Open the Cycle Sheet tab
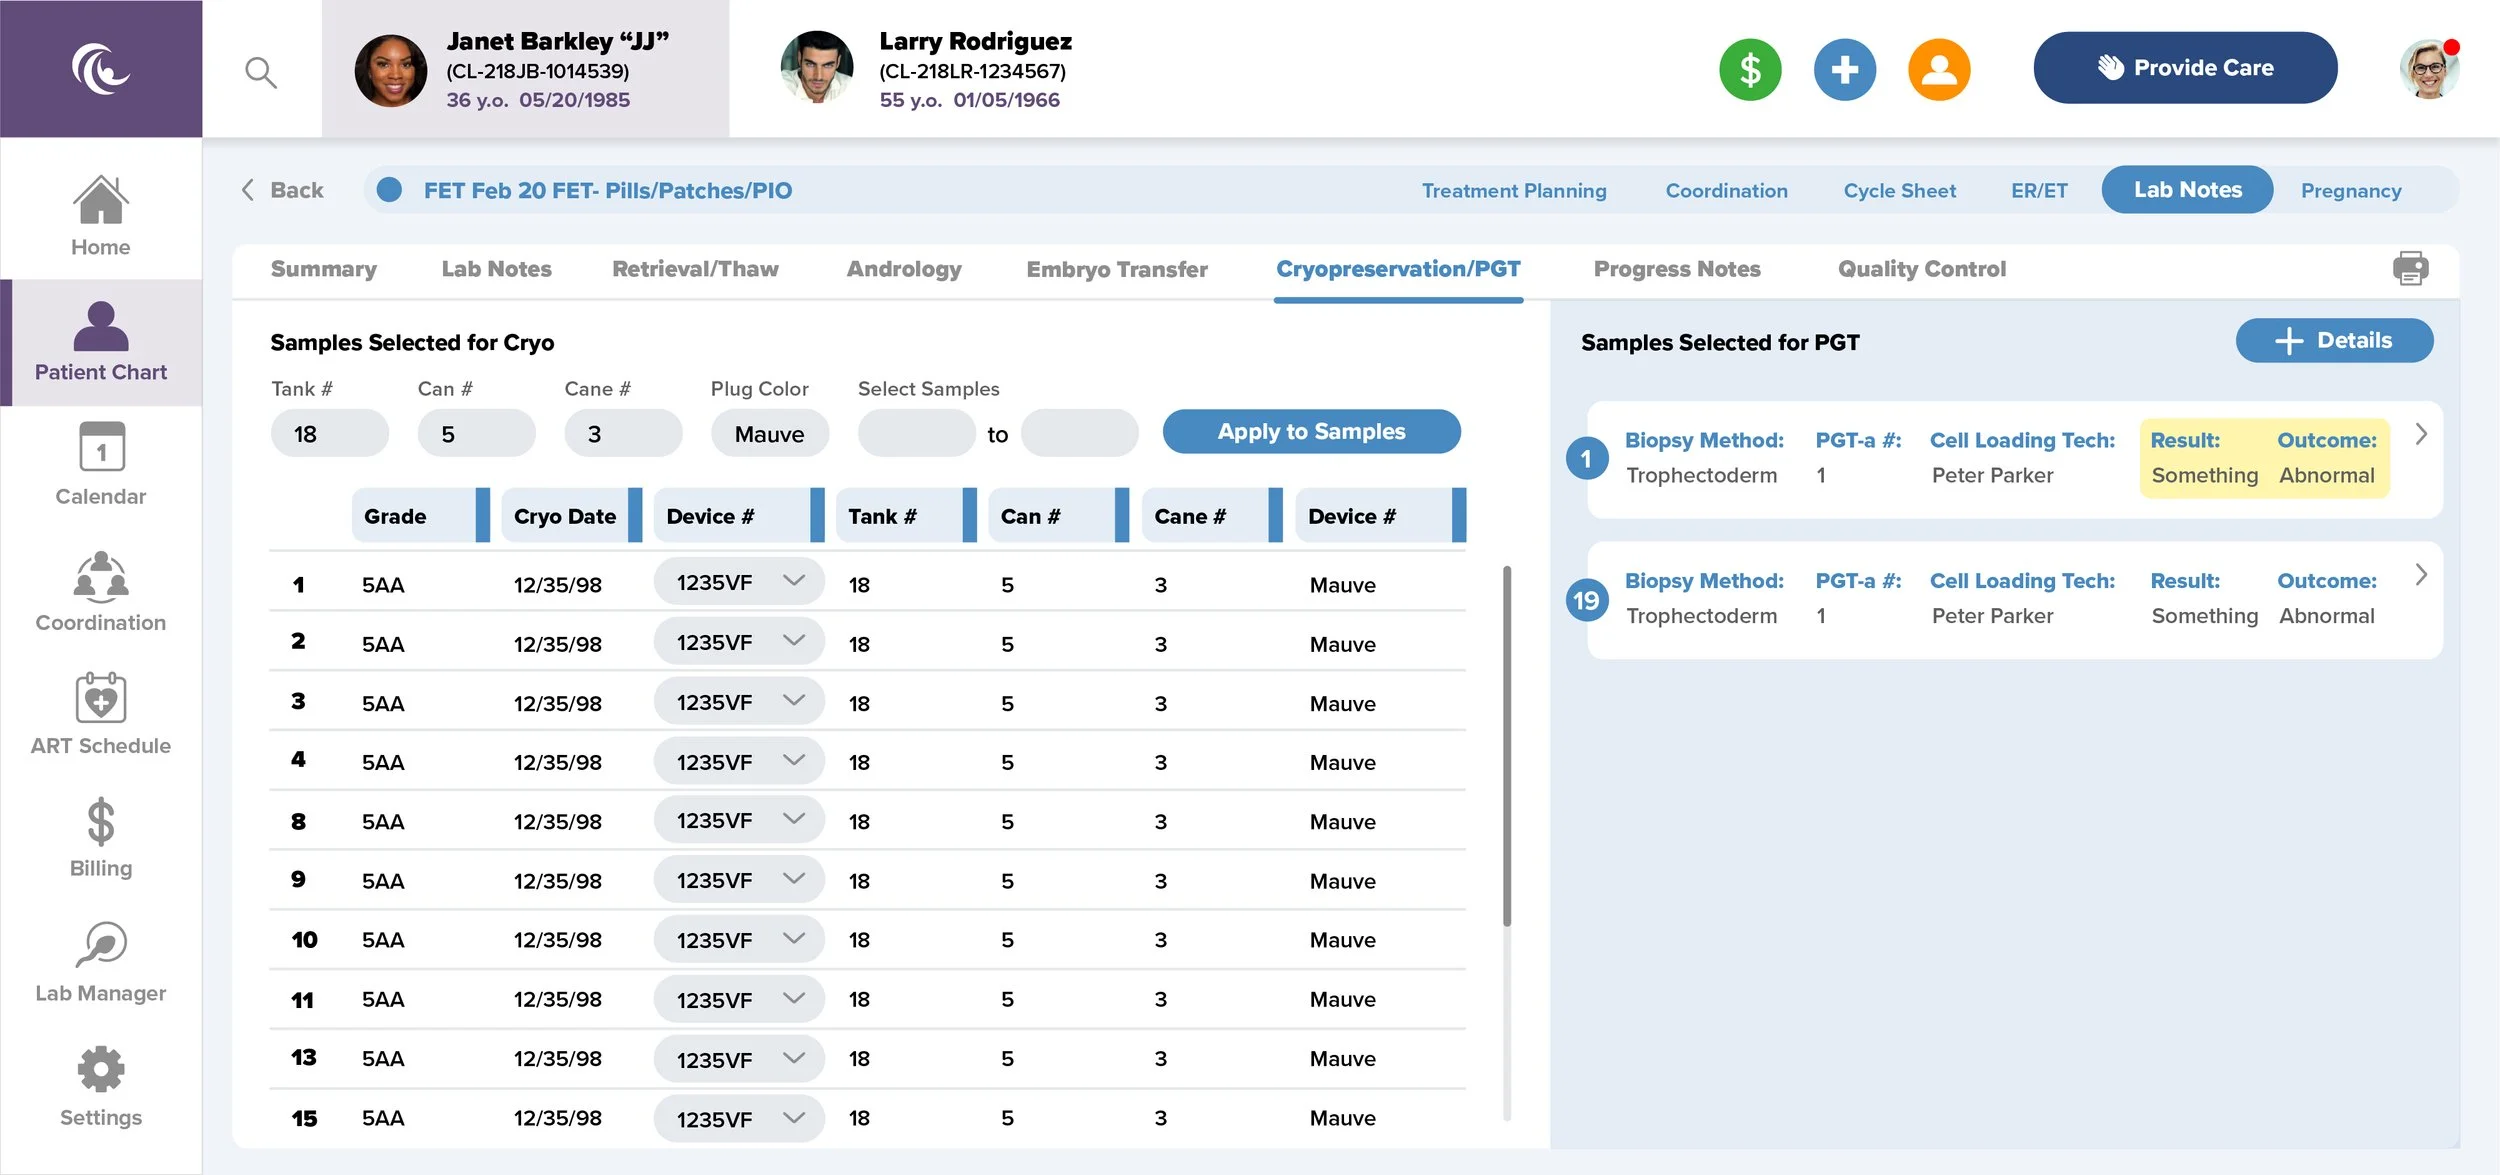 click(1899, 190)
